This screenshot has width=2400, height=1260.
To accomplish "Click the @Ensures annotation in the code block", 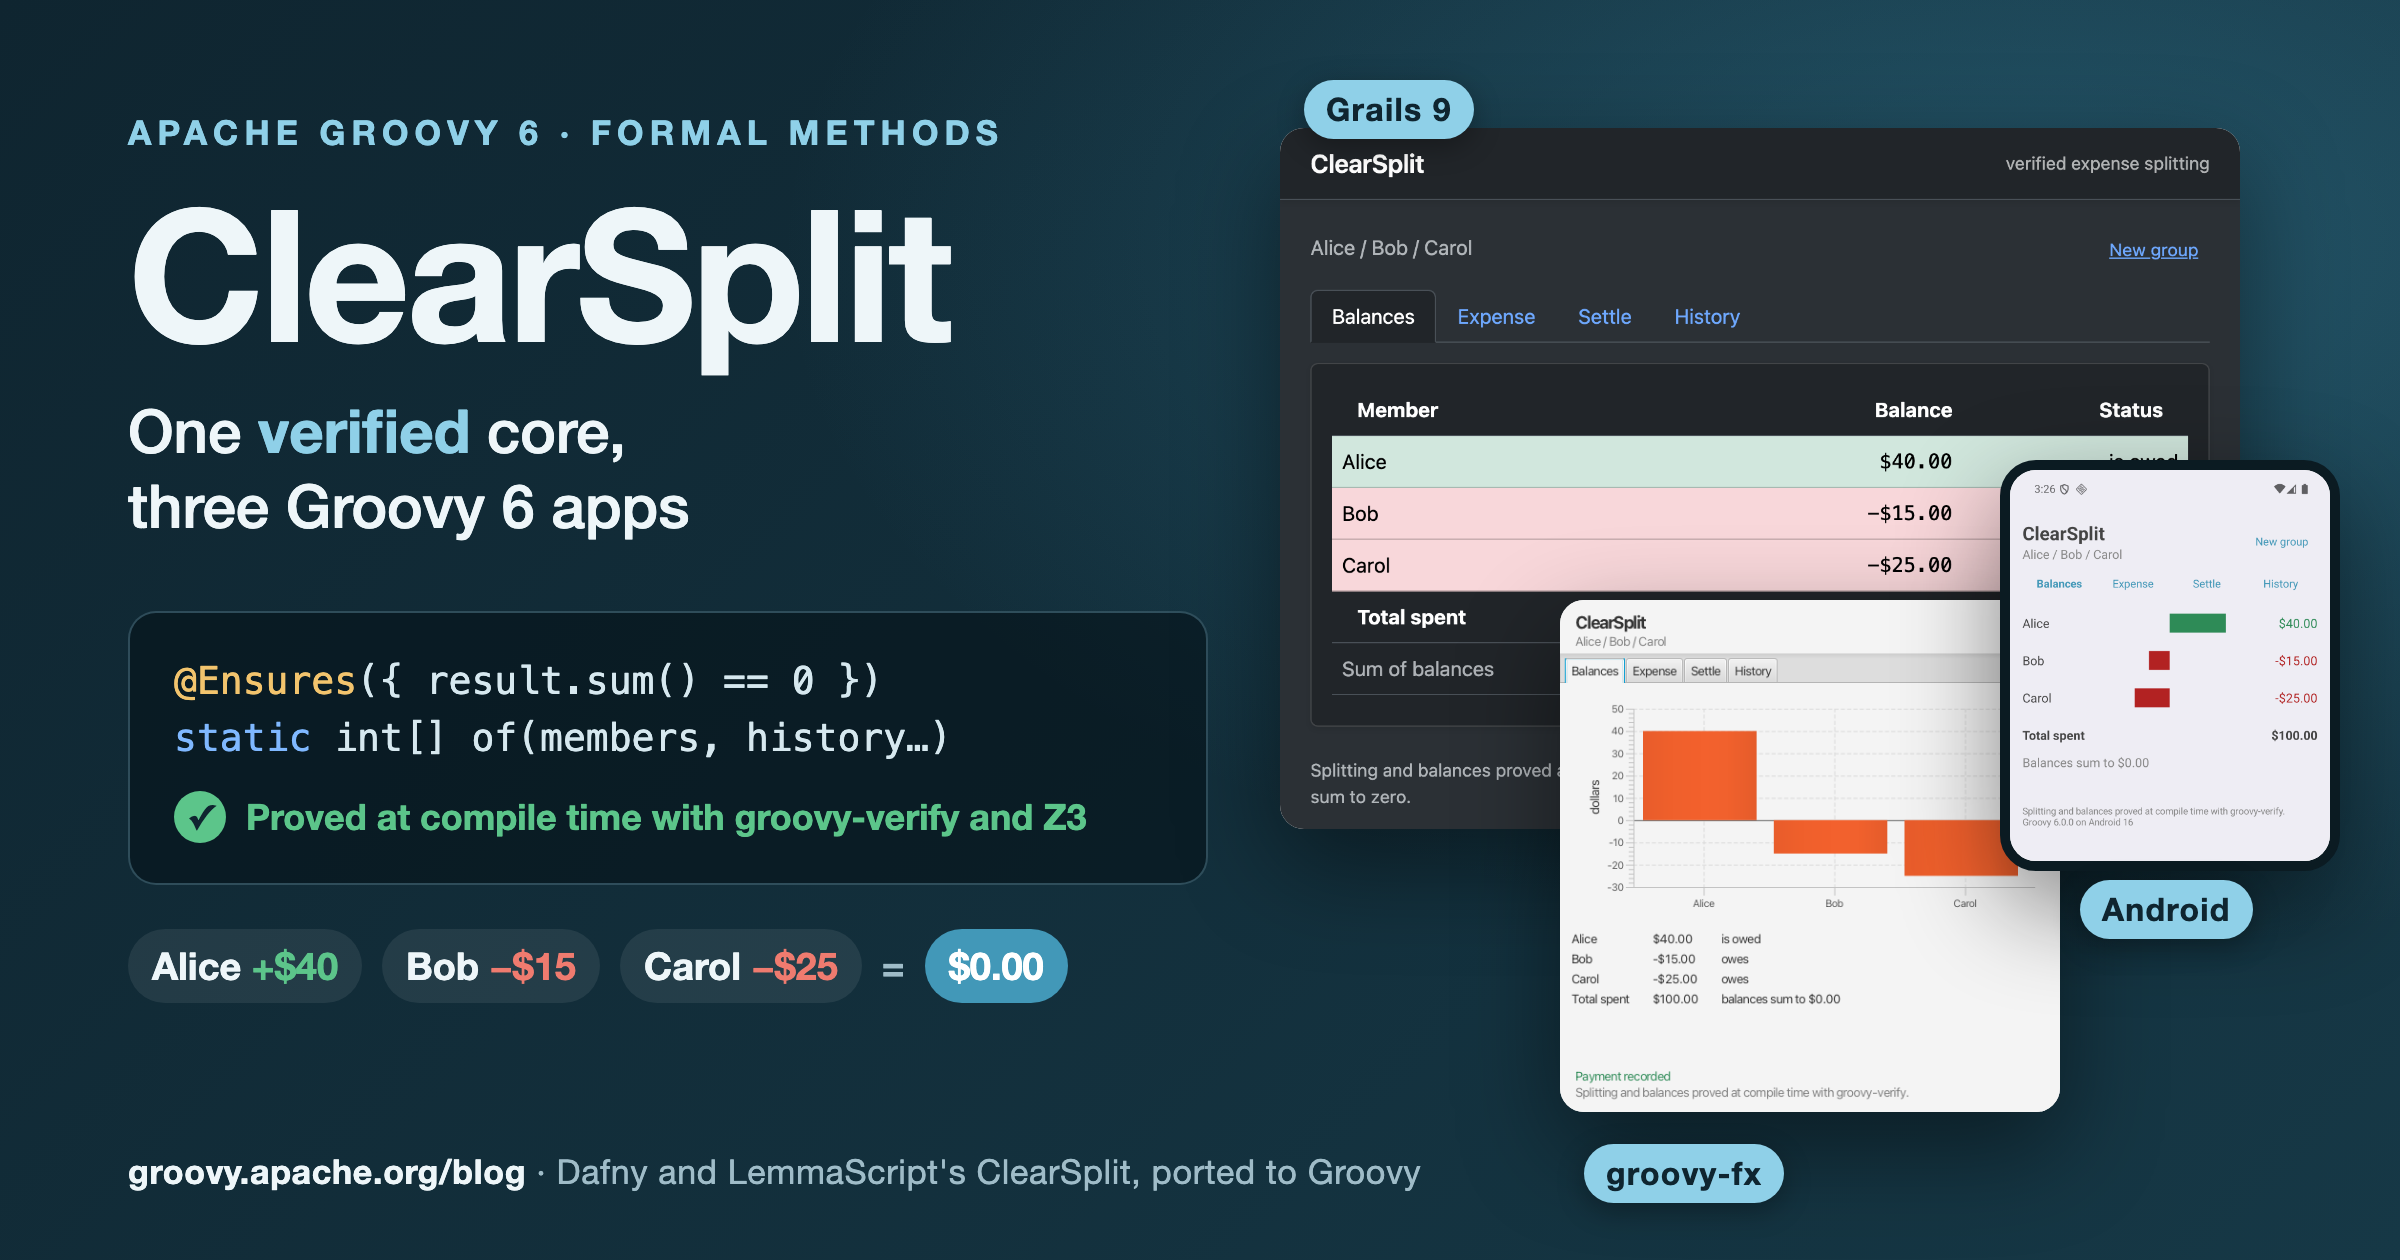I will pyautogui.click(x=265, y=681).
